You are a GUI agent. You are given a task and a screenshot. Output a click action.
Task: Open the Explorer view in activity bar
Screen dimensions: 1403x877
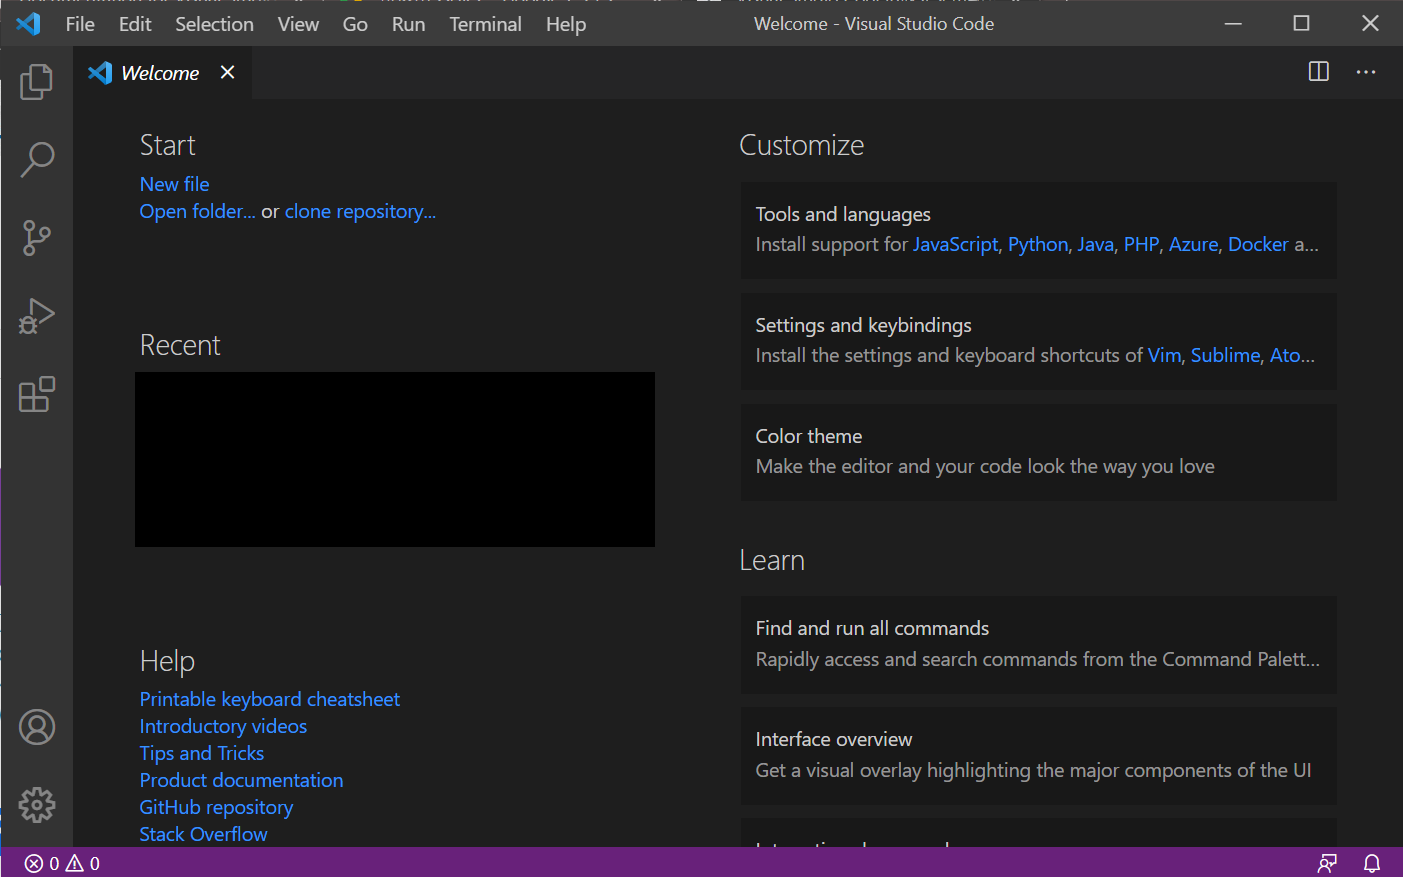click(37, 81)
